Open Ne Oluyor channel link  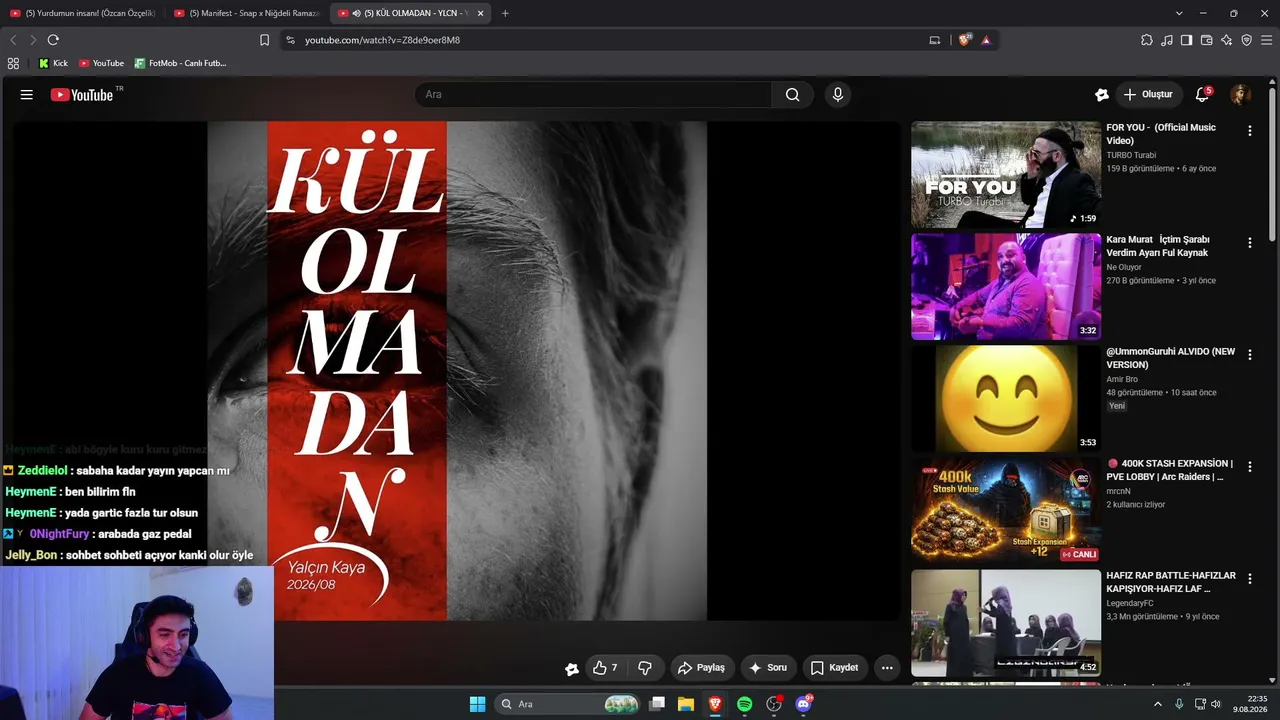(x=1124, y=267)
